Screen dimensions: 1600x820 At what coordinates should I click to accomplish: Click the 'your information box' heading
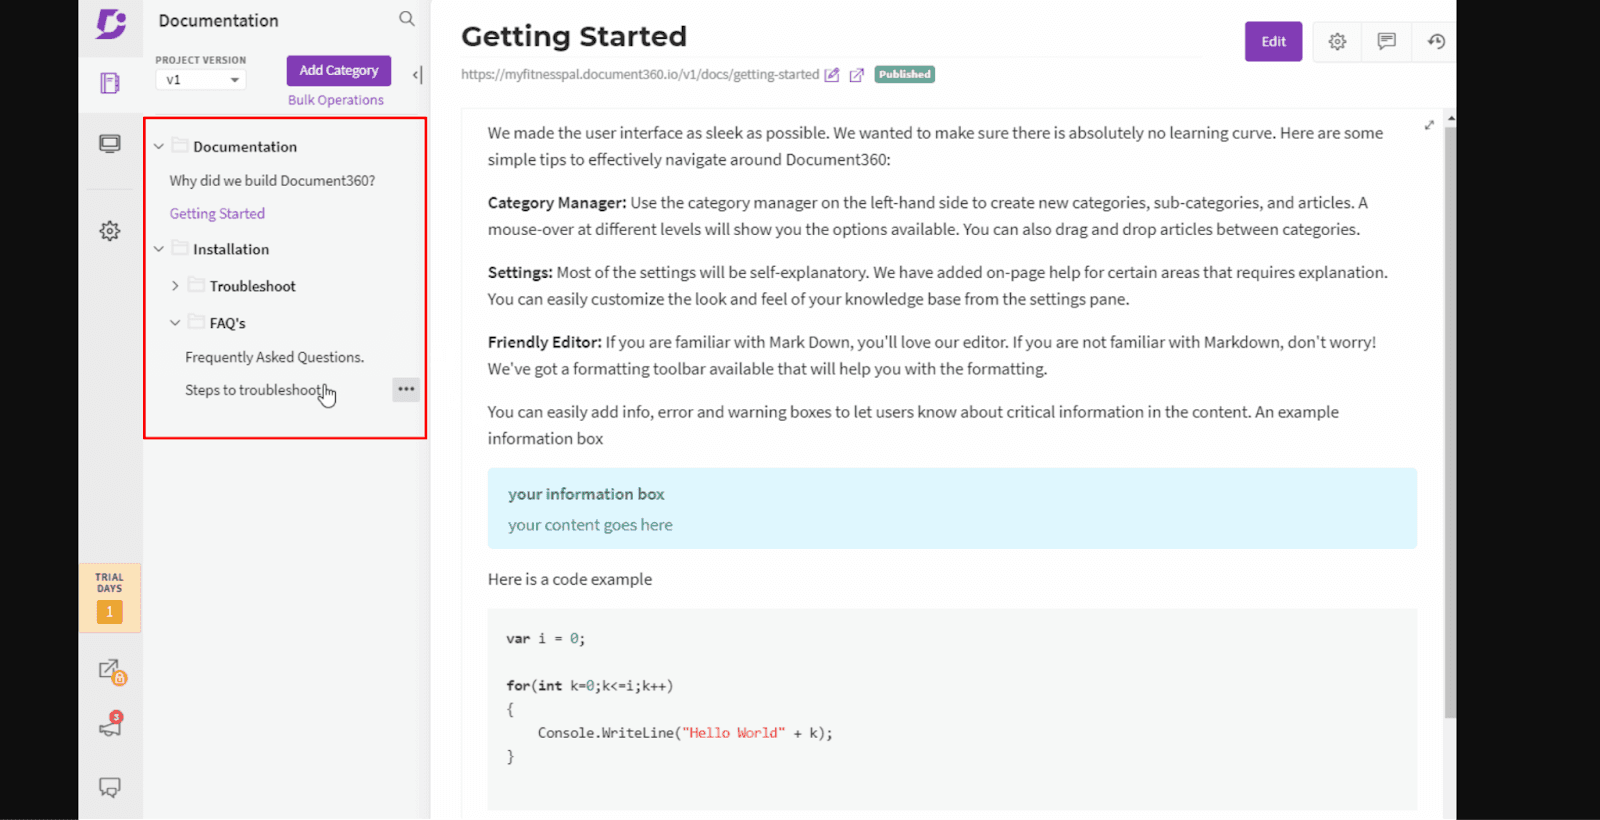586,494
